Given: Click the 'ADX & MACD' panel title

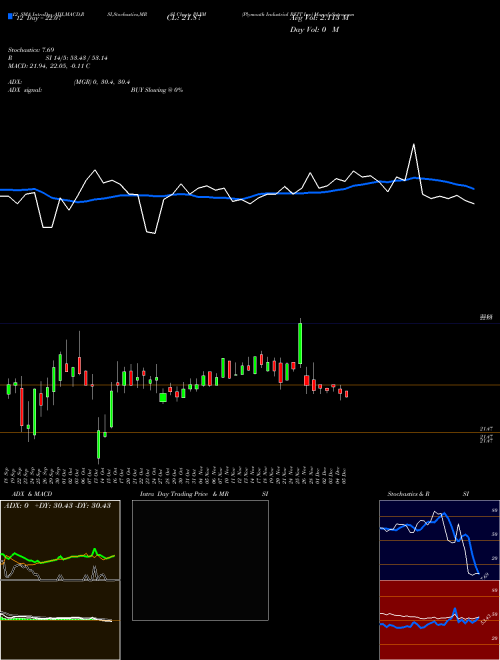Looking at the screenshot, I should [x=32, y=494].
